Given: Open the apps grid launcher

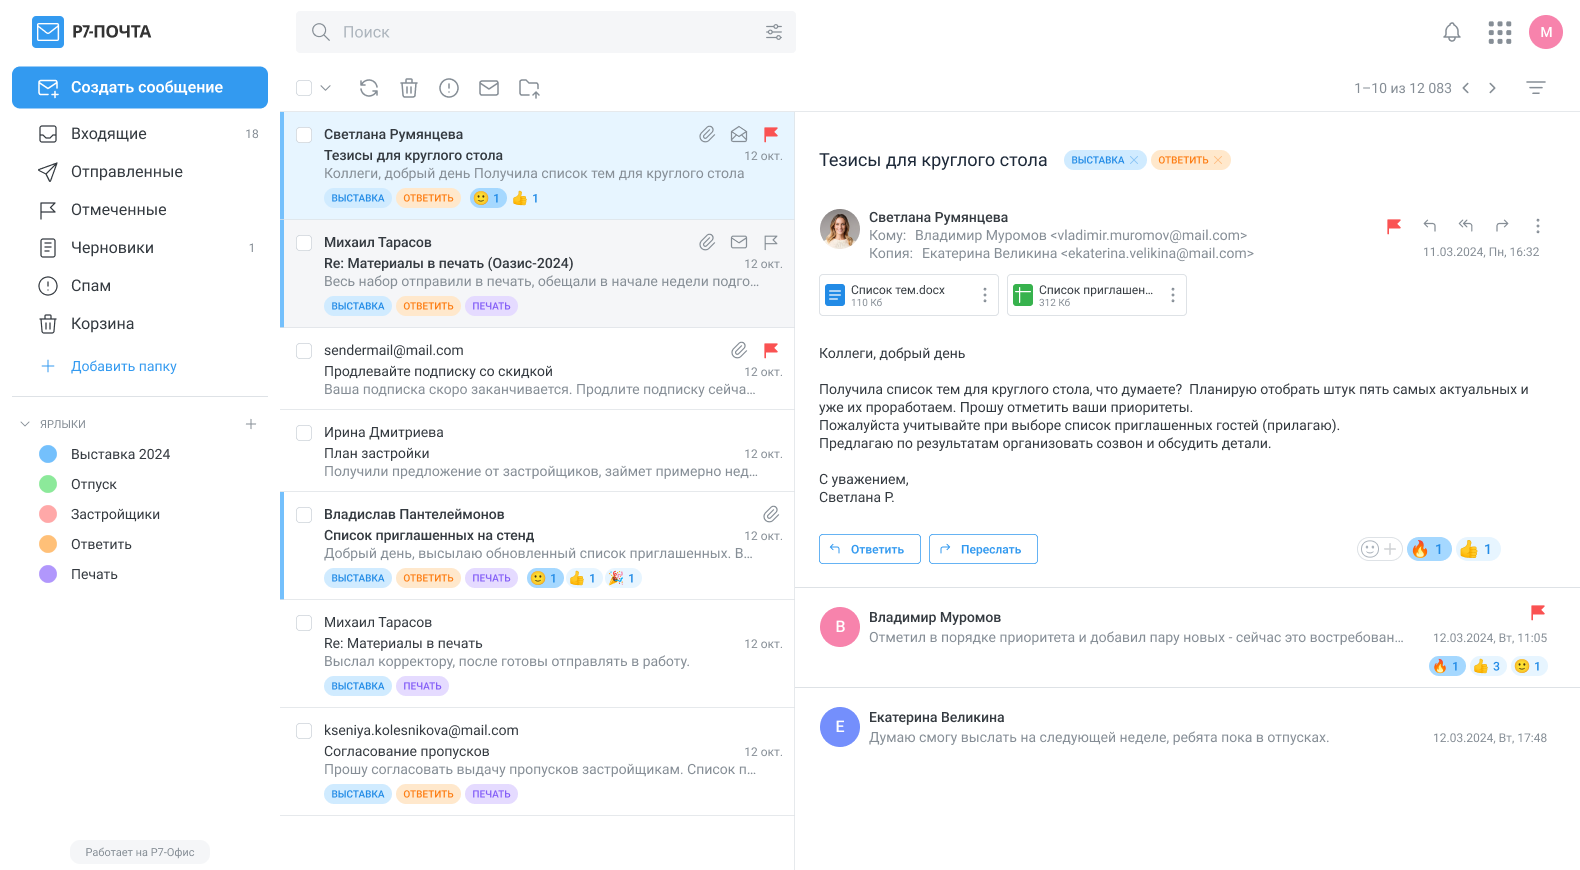Looking at the screenshot, I should click(1499, 32).
